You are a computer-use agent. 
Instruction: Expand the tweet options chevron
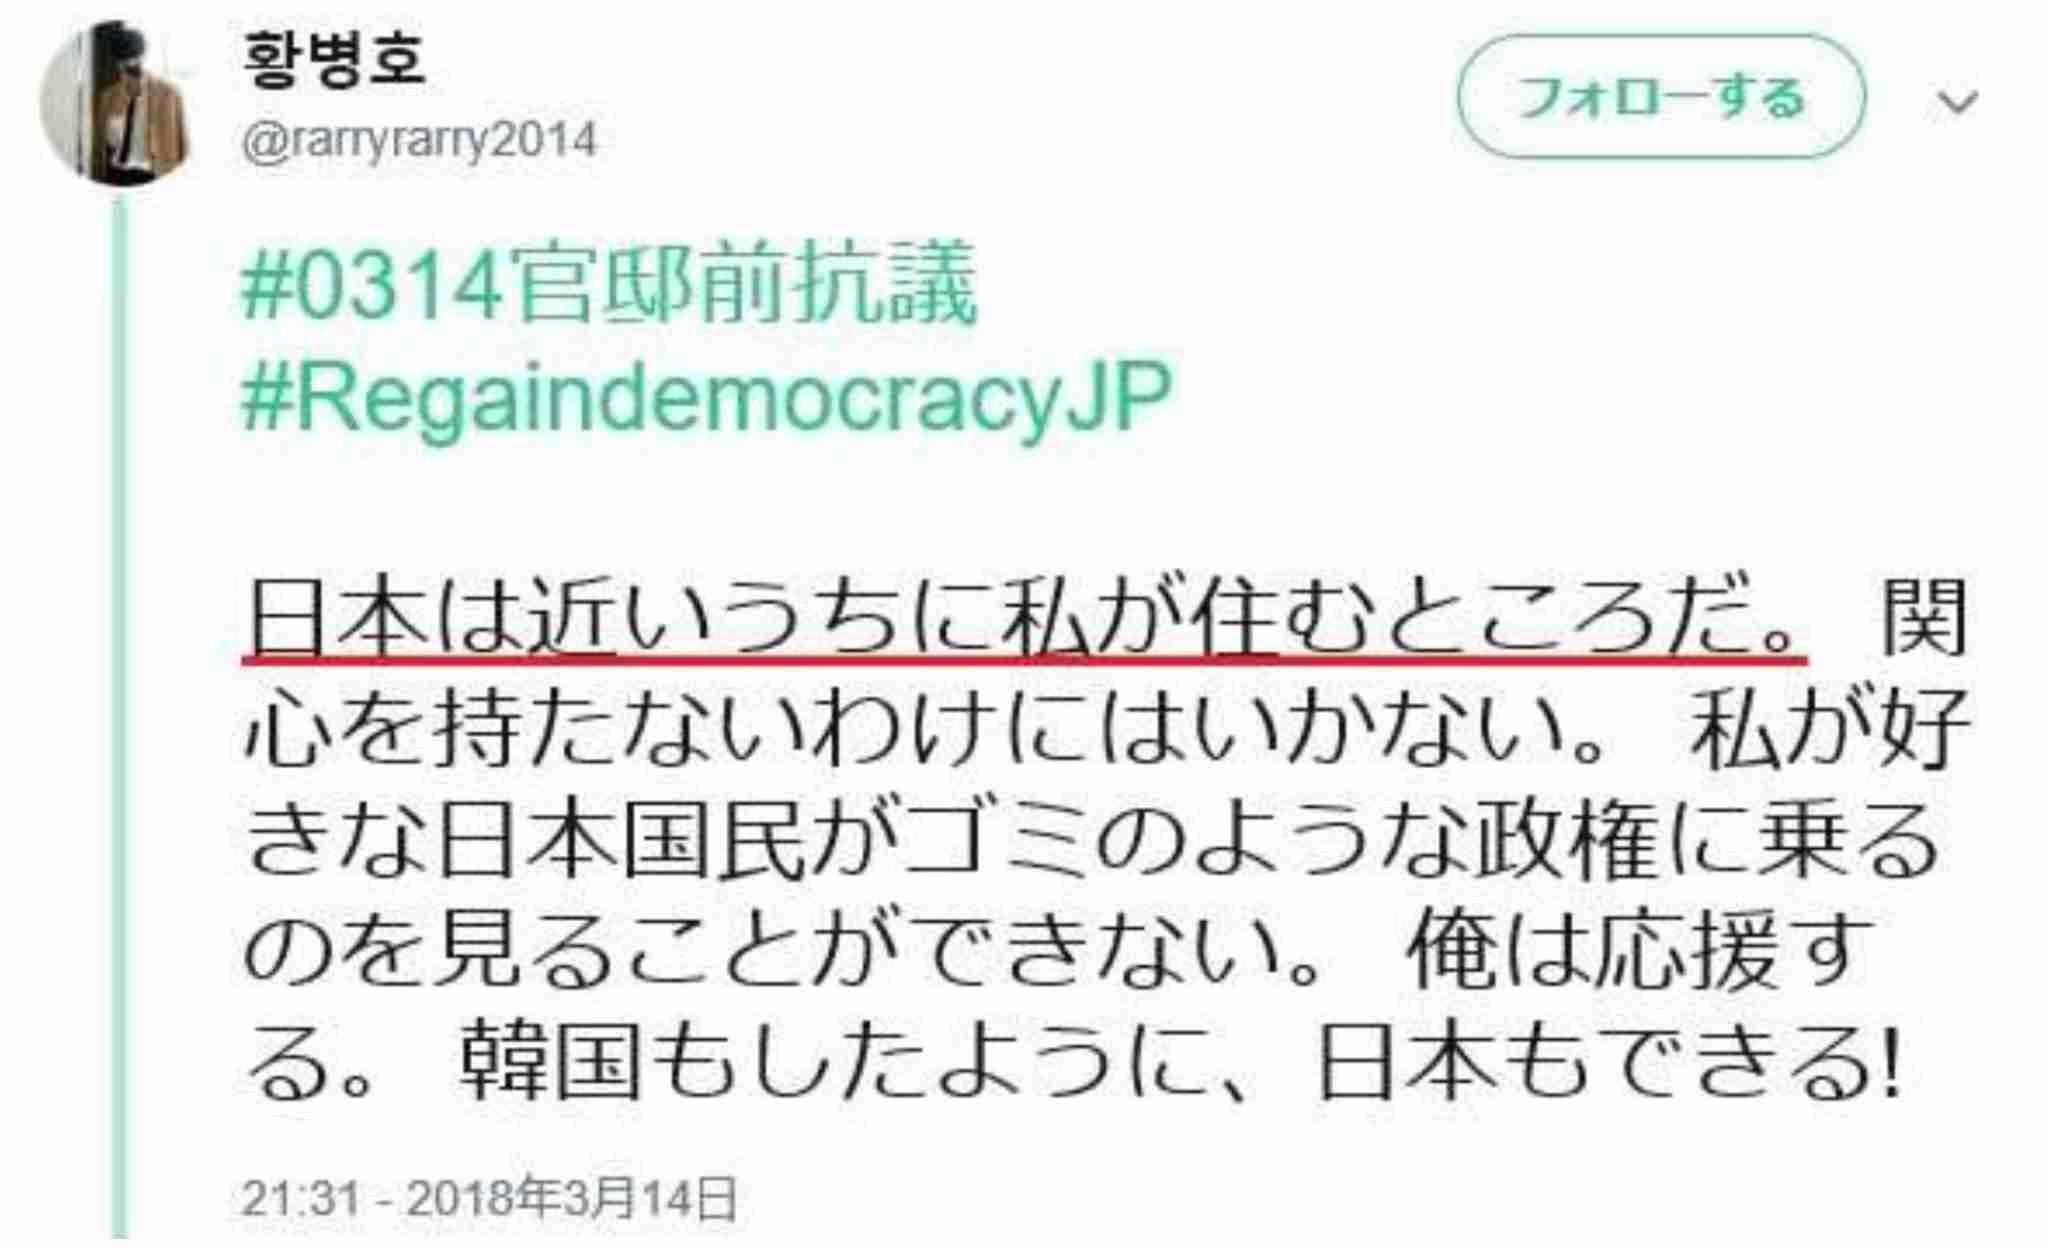[x=1956, y=101]
